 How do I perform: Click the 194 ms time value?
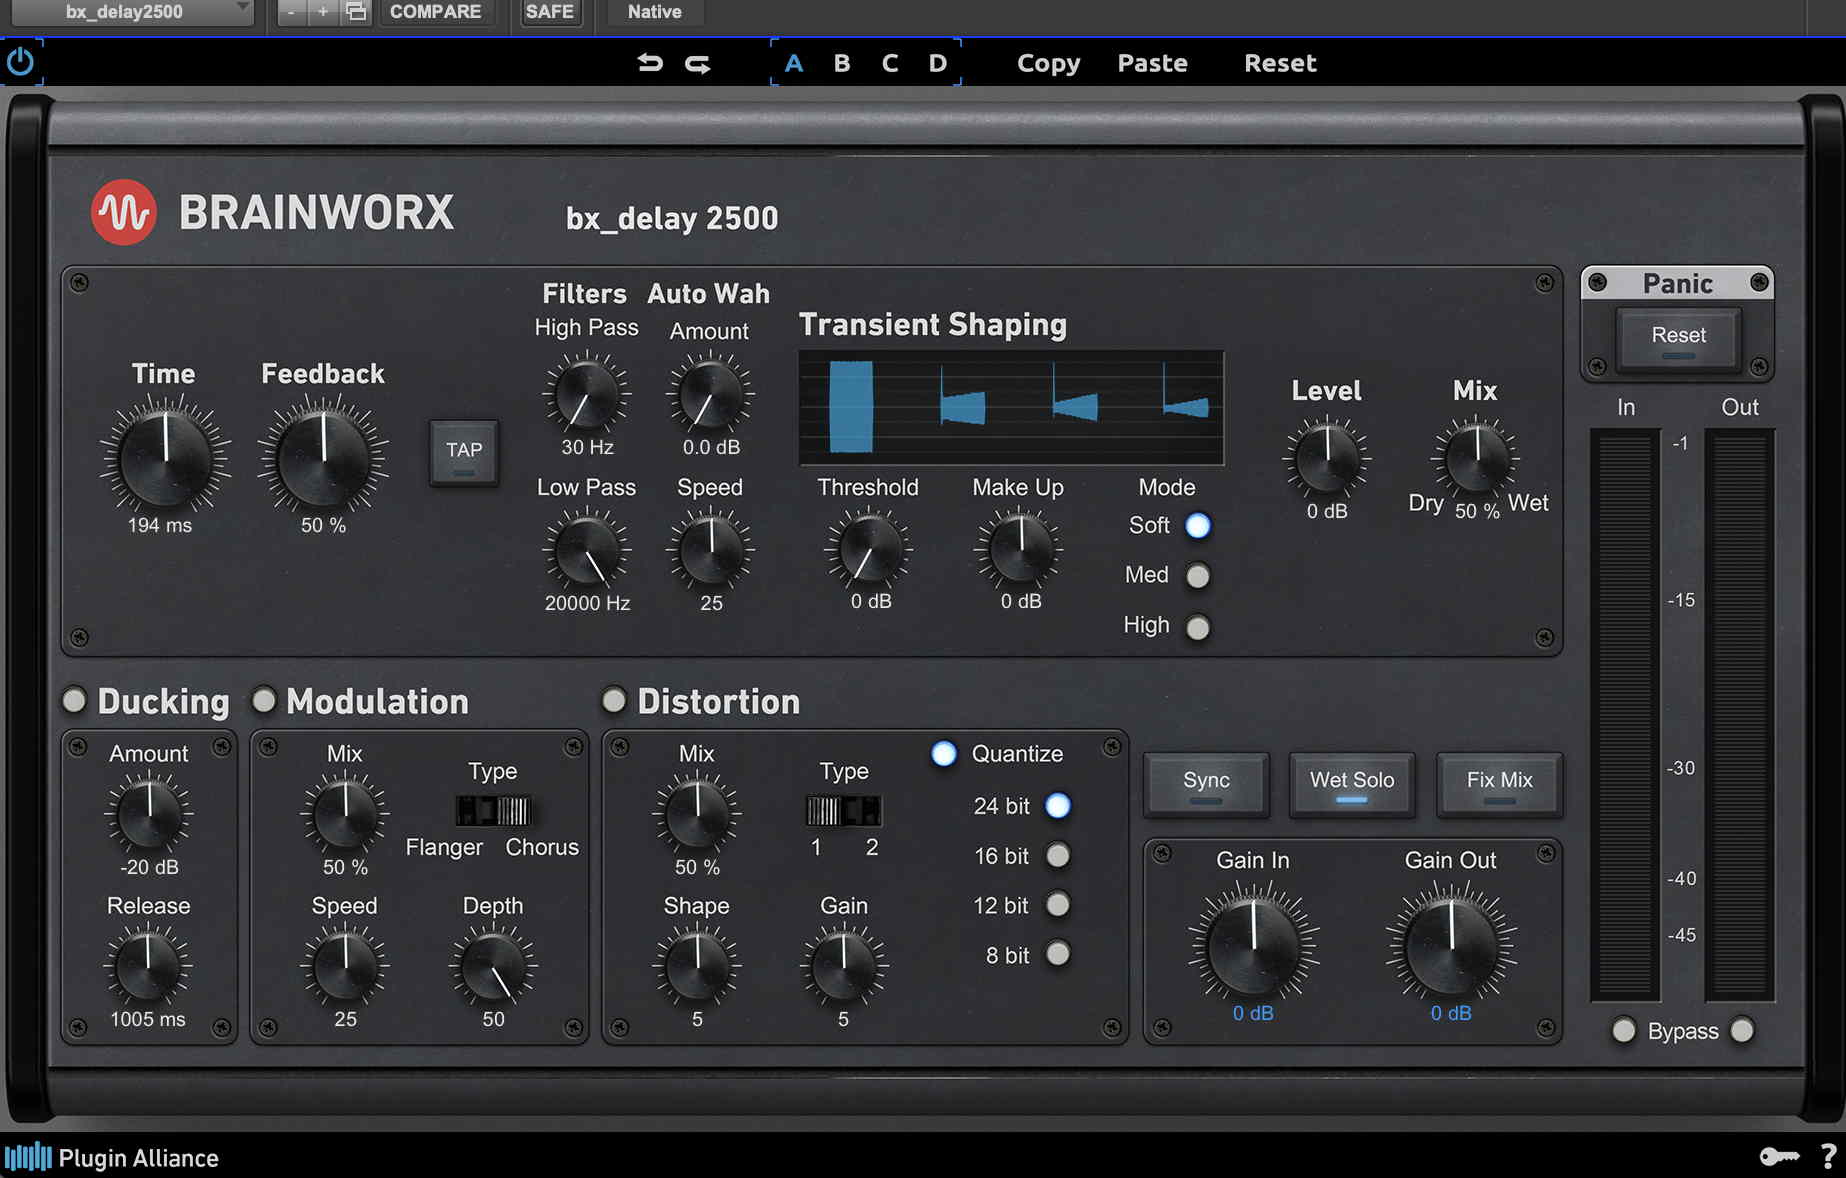click(160, 526)
